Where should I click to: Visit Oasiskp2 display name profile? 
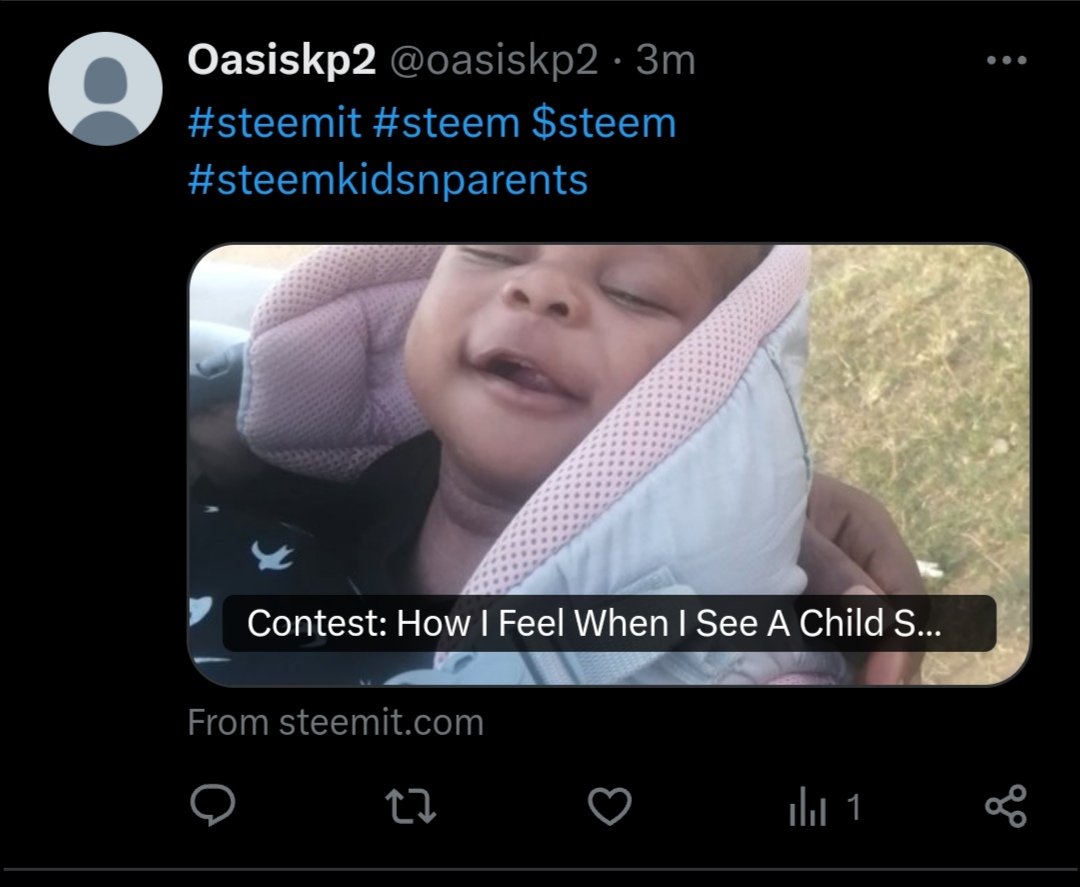282,61
